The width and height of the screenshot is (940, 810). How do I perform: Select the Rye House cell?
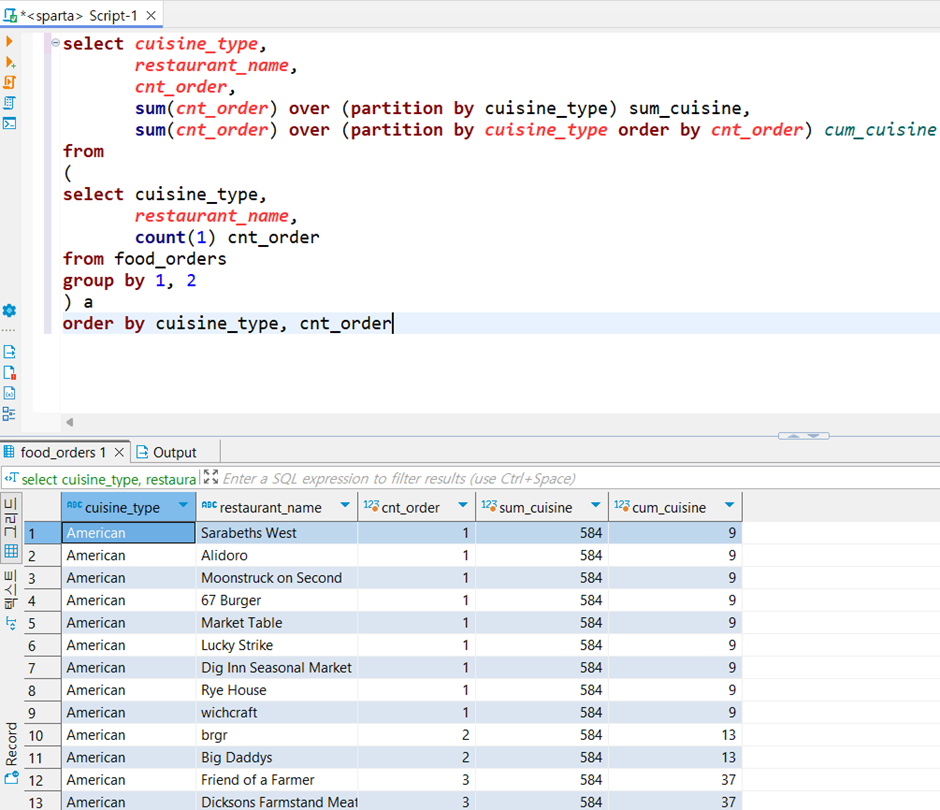click(x=276, y=690)
